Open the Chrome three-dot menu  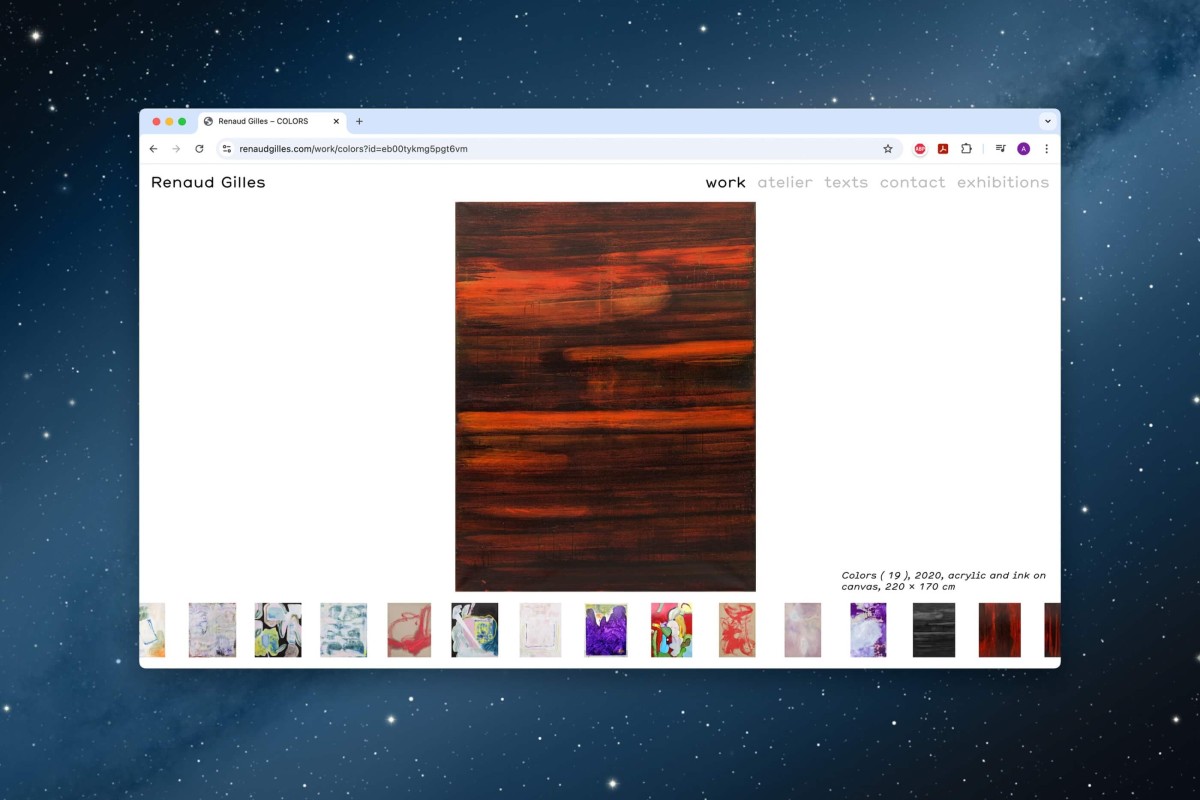click(x=1046, y=149)
